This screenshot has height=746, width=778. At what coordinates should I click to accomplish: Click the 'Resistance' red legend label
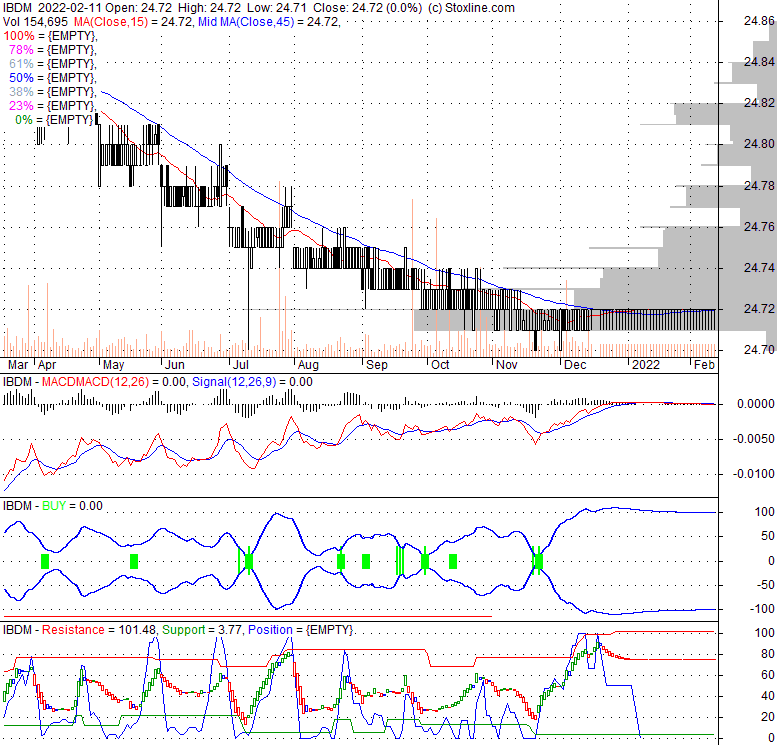point(73,630)
